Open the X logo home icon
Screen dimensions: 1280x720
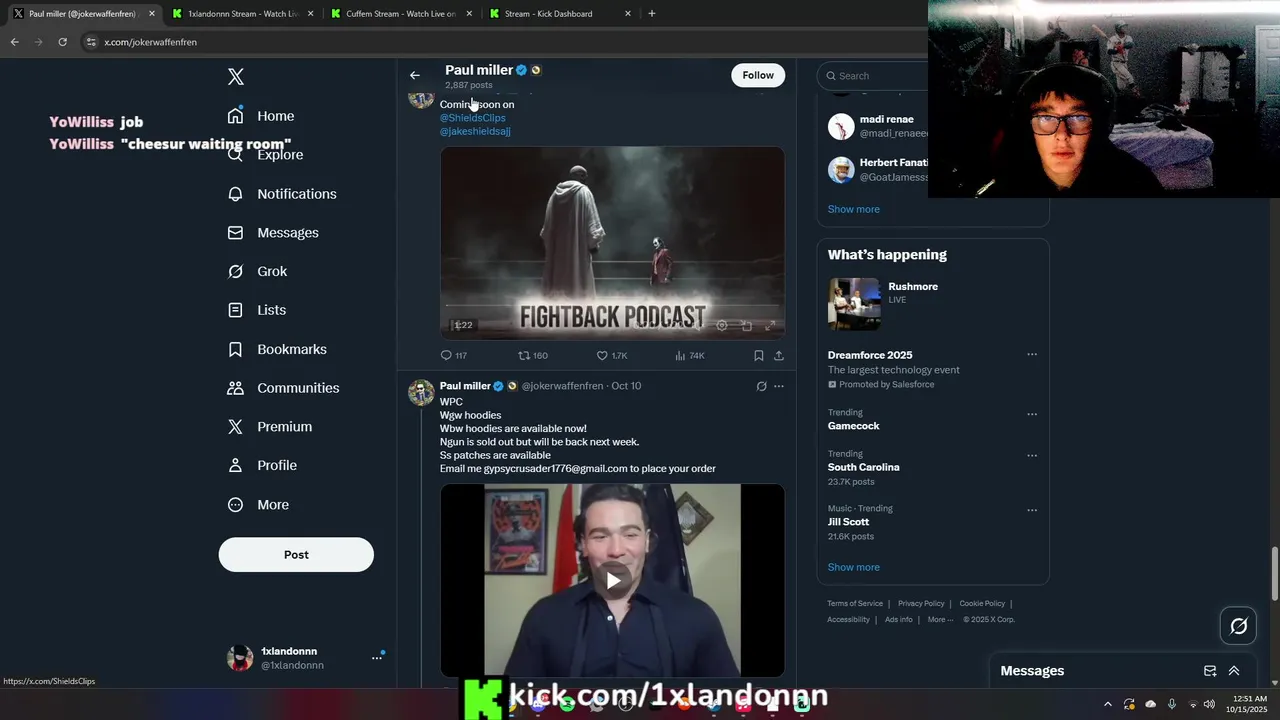236,77
